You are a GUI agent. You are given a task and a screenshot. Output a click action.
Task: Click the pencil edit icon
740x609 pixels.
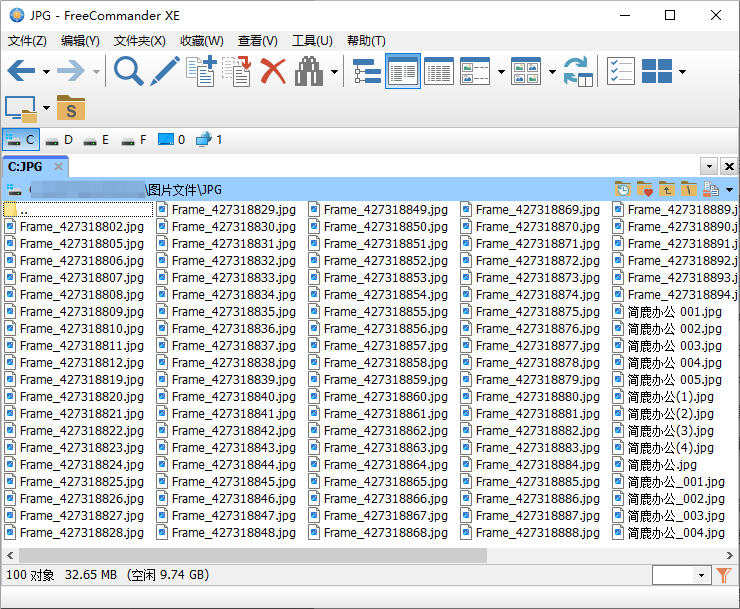coord(164,71)
